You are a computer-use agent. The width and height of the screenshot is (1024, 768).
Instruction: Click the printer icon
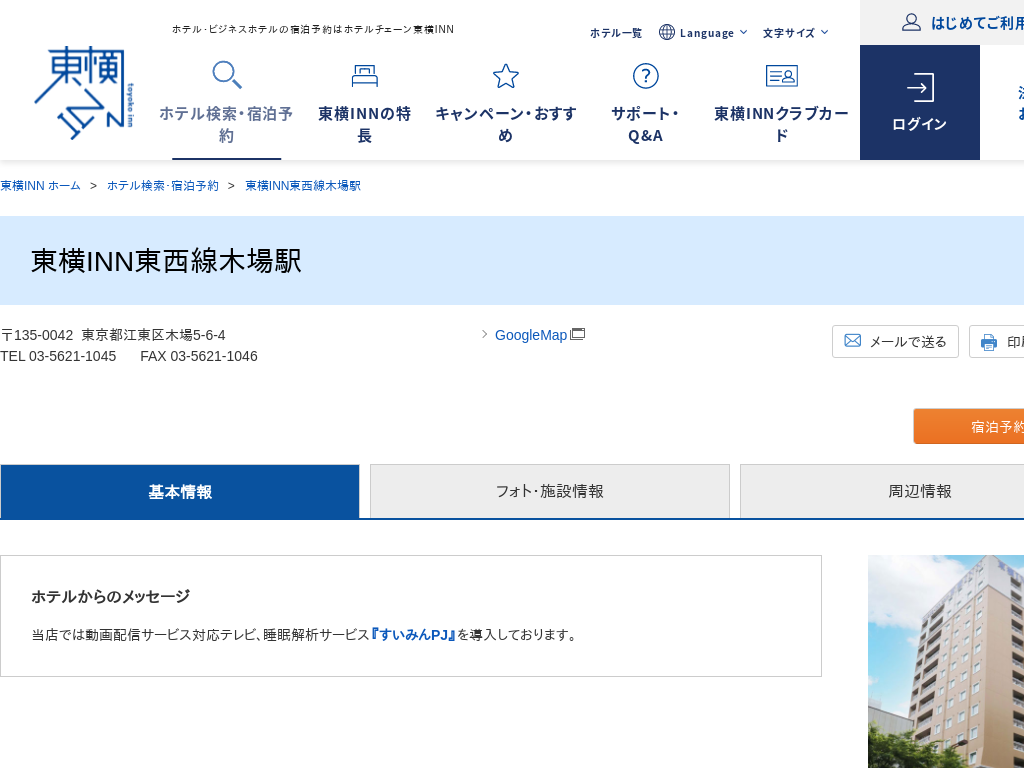(x=989, y=342)
